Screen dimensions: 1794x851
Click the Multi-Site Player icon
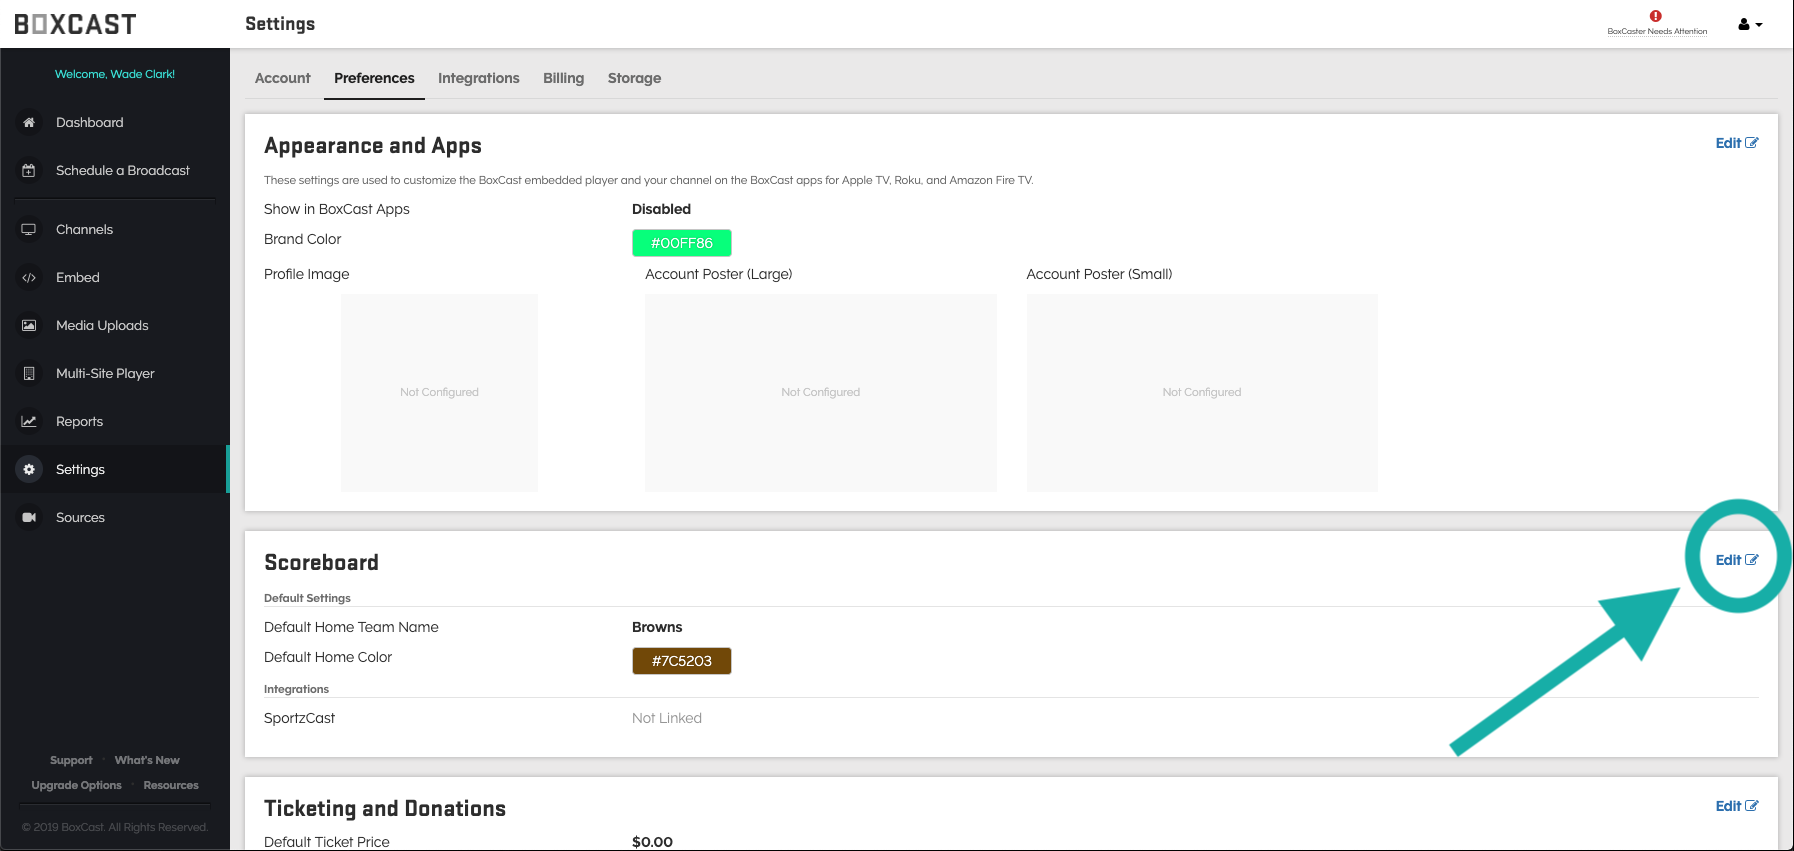29,374
